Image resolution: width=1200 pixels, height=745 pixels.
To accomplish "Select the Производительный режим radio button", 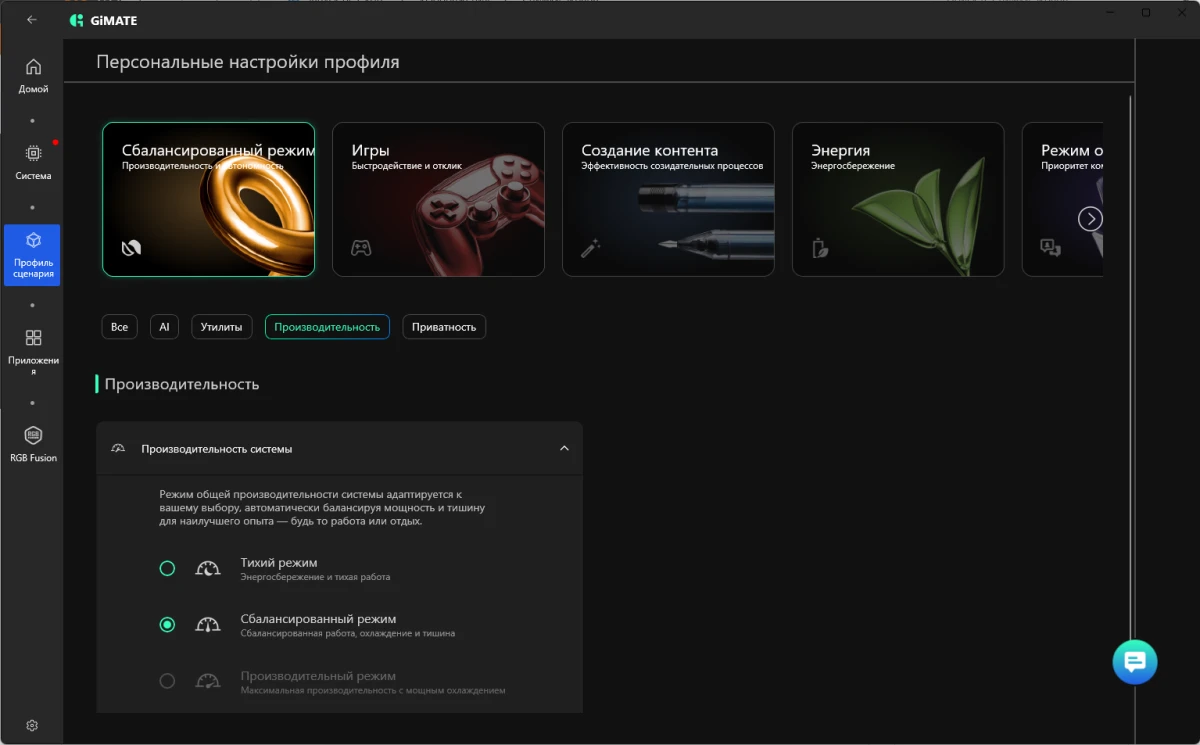I will 167,681.
